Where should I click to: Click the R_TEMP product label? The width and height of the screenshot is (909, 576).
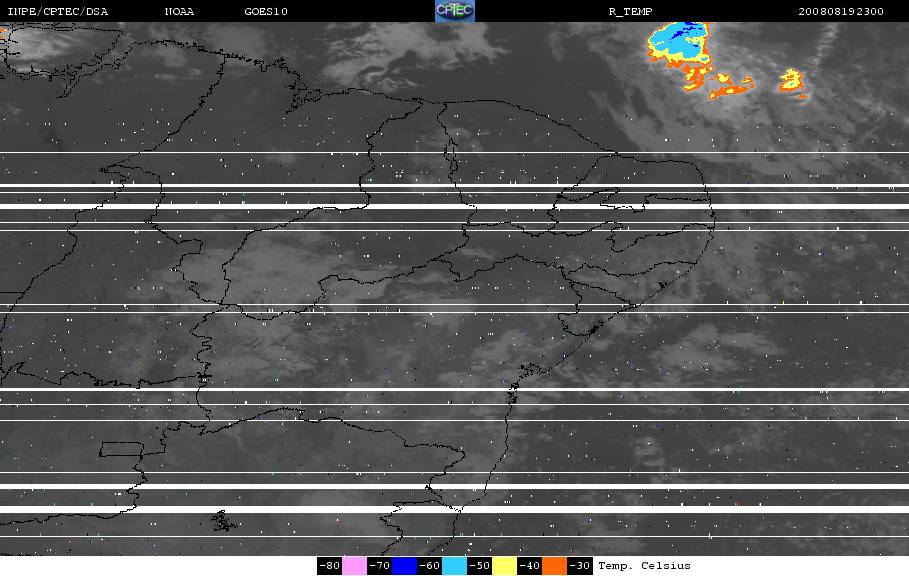[631, 12]
